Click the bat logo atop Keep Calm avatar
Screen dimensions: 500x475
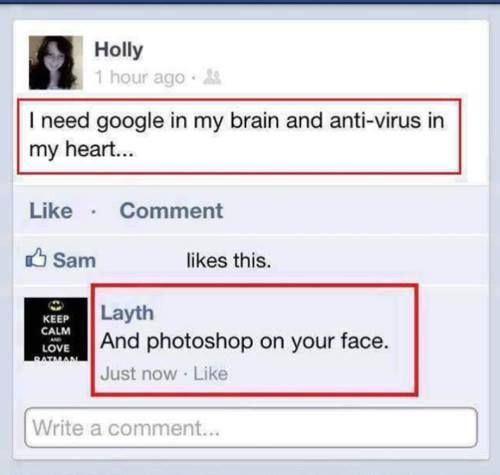click(56, 305)
